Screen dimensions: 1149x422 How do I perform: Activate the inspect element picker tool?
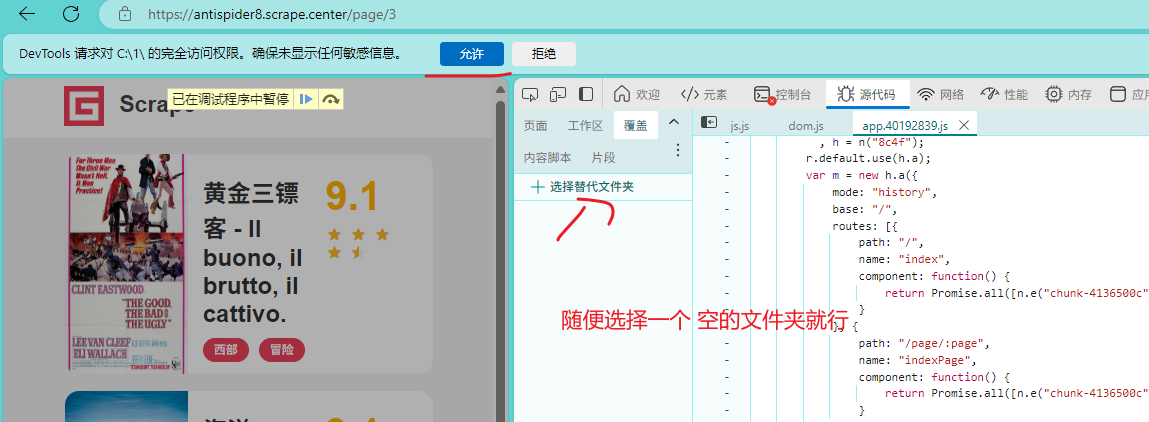(x=531, y=94)
